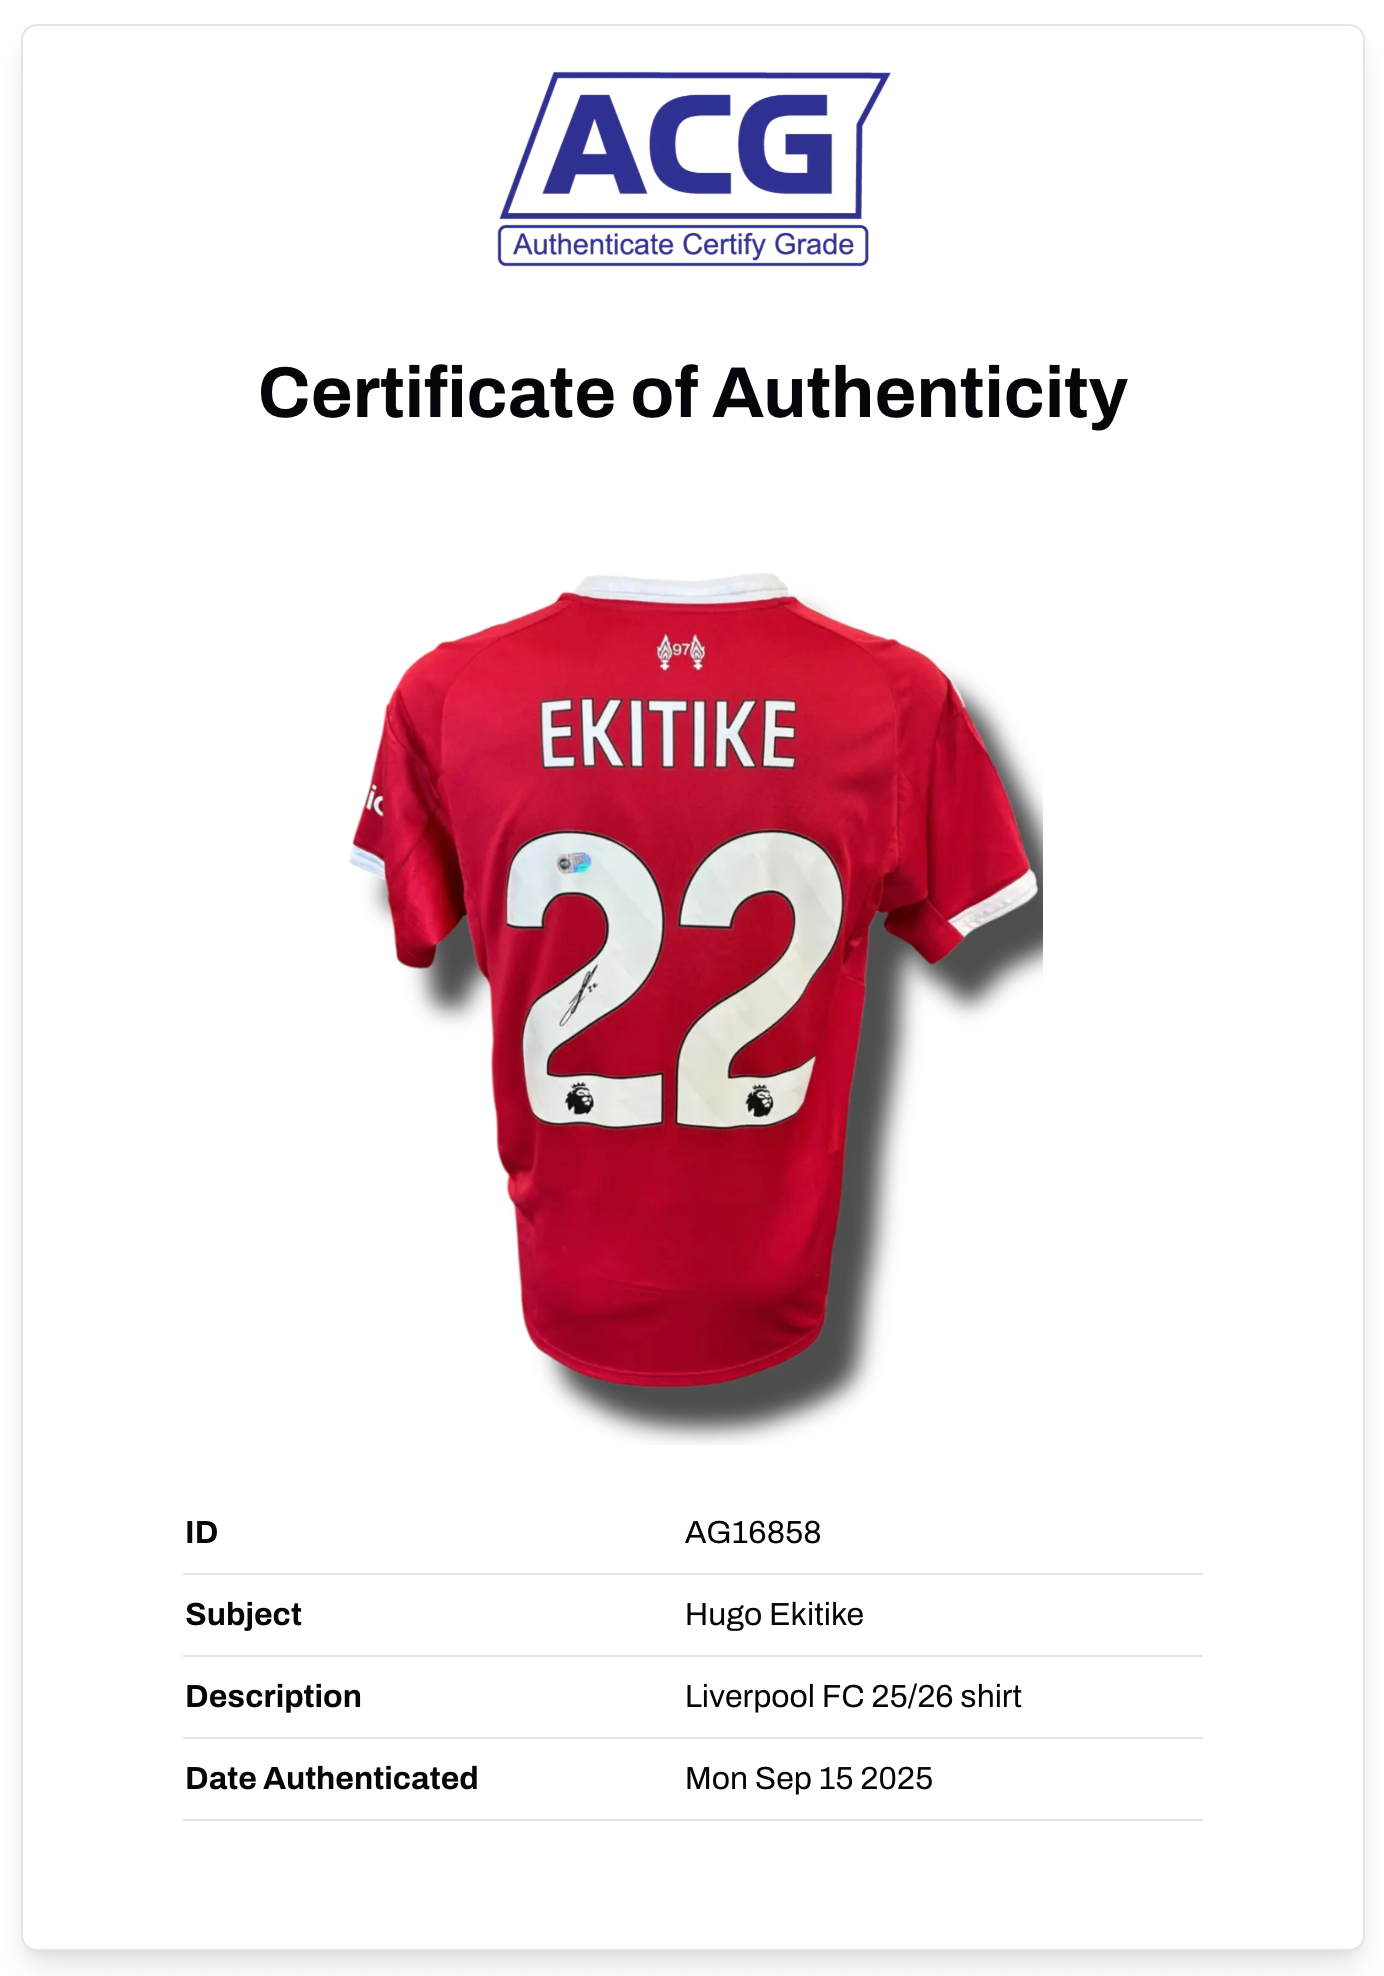Click the 'Certificate of Authenticity' heading

click(692, 393)
